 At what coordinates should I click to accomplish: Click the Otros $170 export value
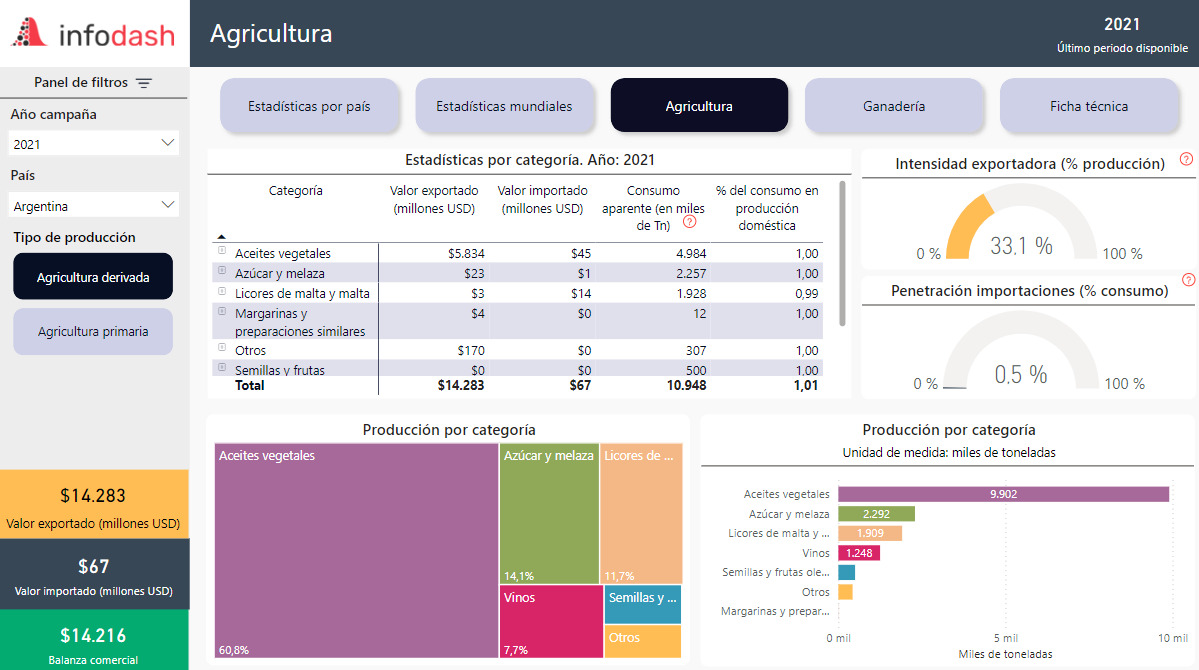[x=471, y=350]
